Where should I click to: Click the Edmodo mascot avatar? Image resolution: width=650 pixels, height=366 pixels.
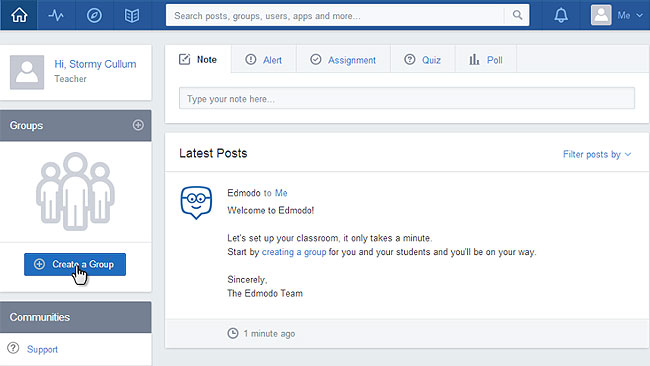point(196,202)
